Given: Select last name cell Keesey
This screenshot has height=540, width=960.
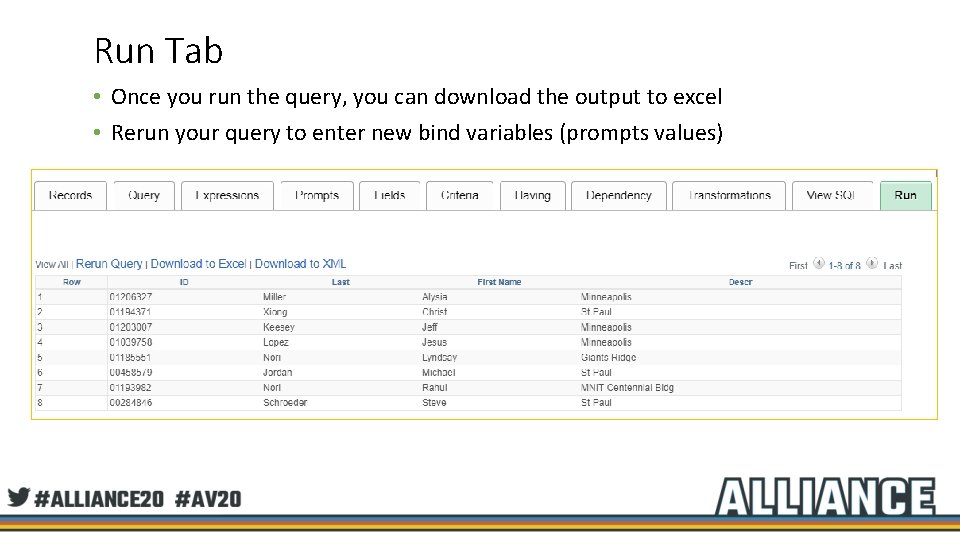Looking at the screenshot, I should coord(279,328).
